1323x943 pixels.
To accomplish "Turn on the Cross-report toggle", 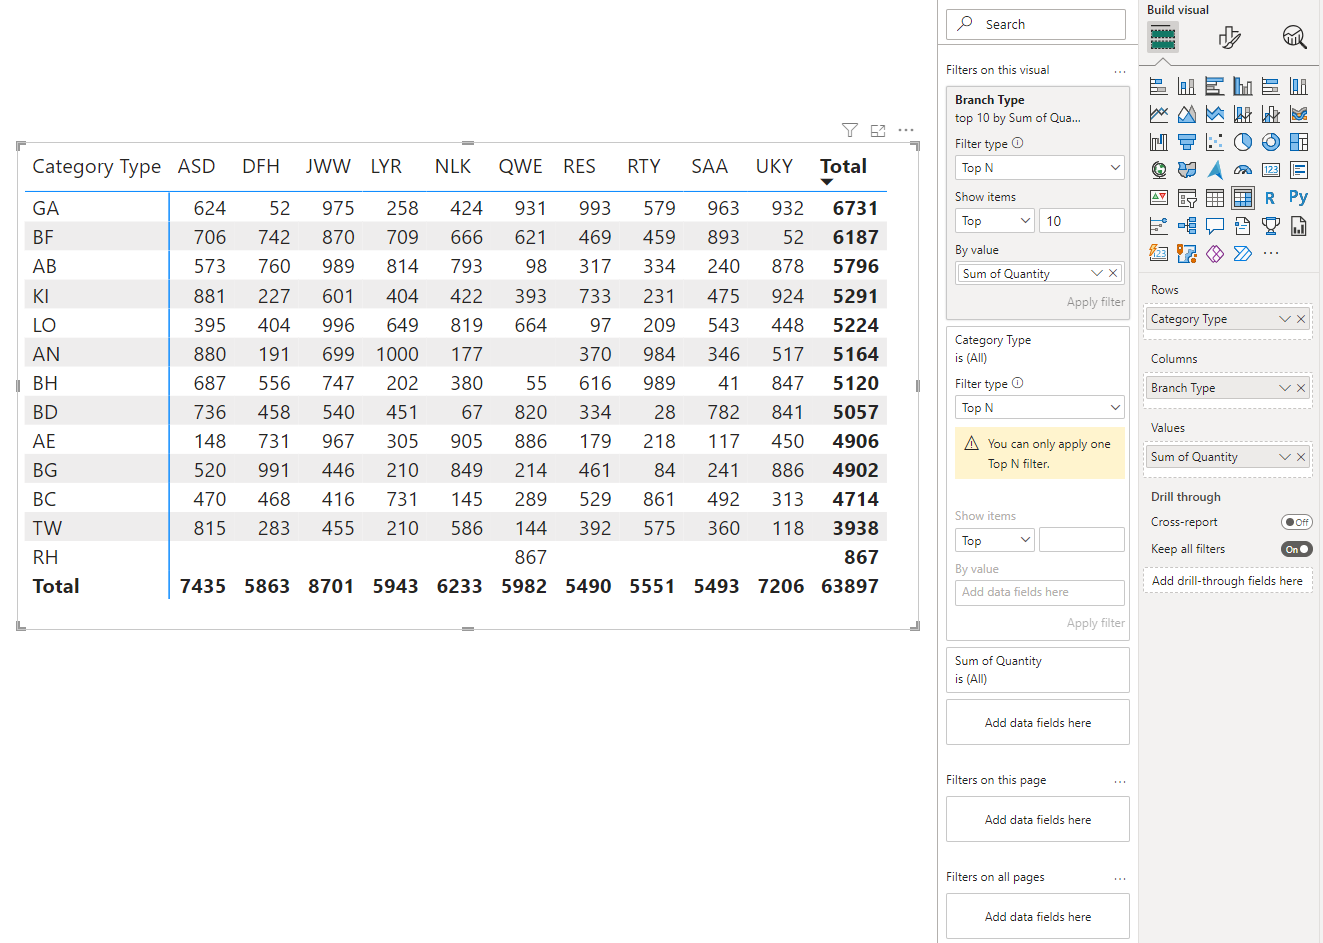I will (x=1297, y=522).
